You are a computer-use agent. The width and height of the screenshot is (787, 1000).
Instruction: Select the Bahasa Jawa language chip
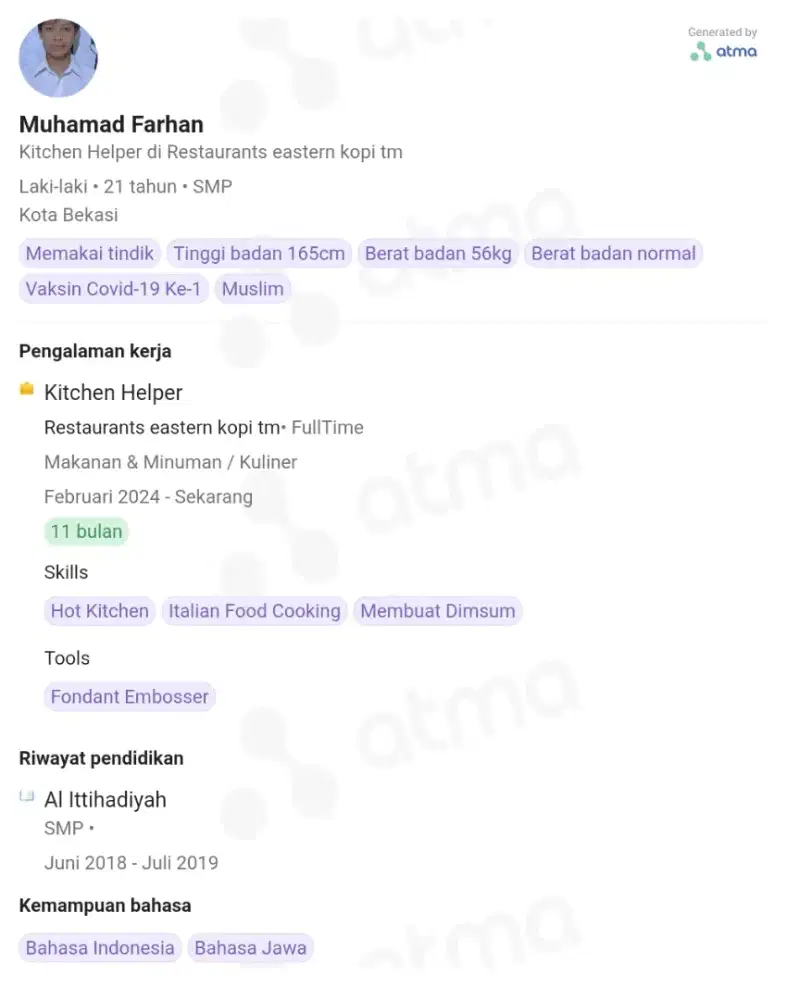point(251,948)
